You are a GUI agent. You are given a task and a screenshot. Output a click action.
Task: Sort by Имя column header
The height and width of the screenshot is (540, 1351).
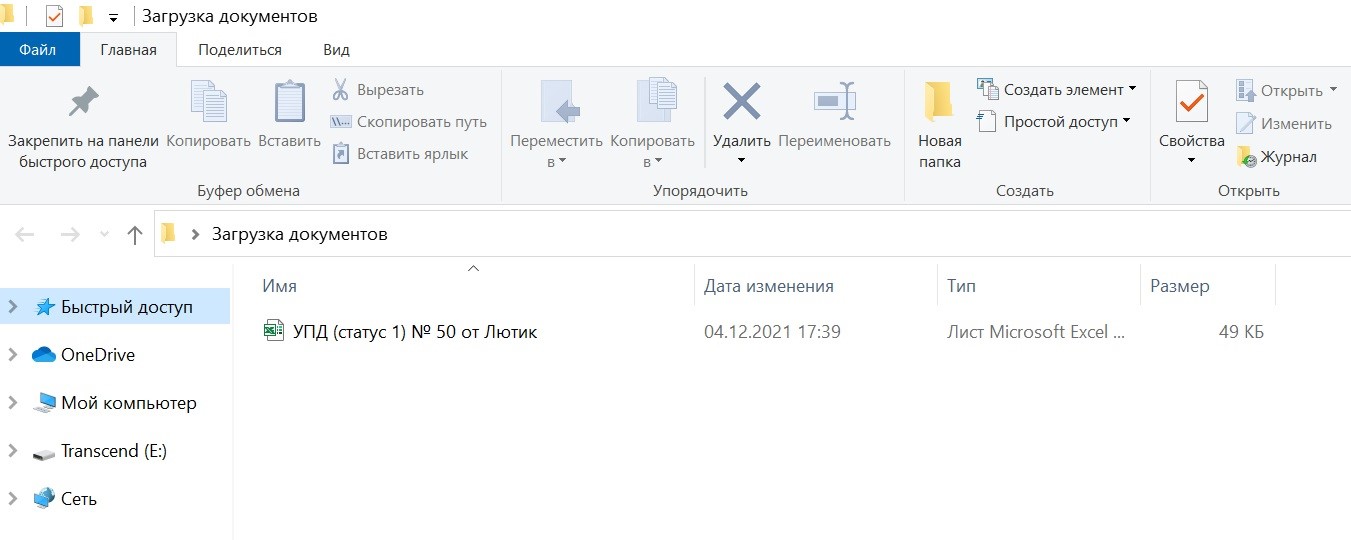point(279,286)
